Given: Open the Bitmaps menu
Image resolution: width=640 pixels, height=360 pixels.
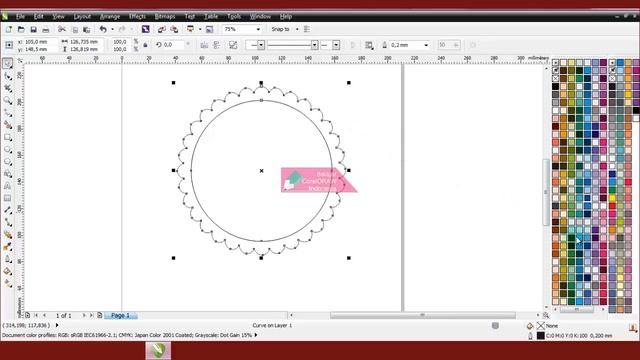Looking at the screenshot, I should click(x=165, y=16).
